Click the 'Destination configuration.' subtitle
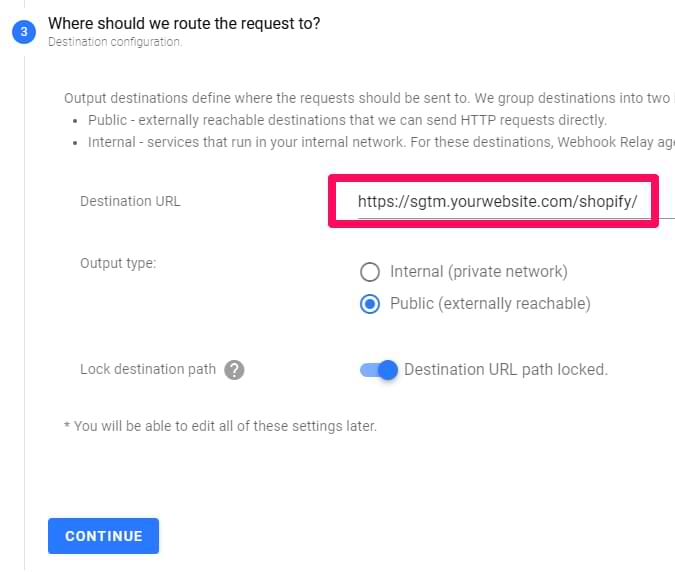Viewport: 675px width, 572px height. 115,42
